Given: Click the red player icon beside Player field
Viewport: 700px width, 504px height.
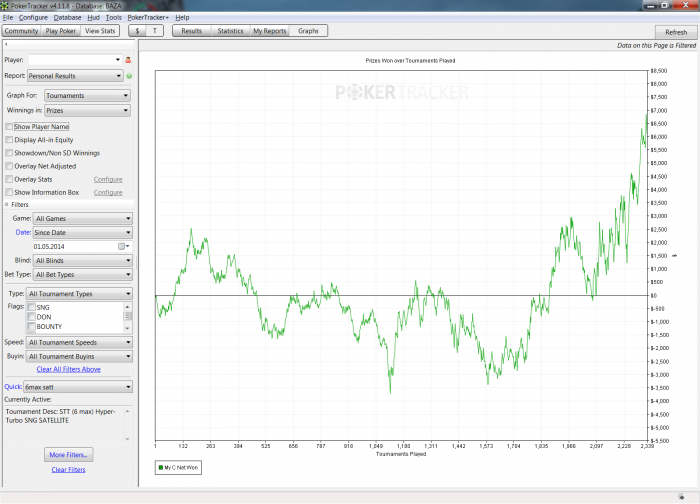Looking at the screenshot, I should point(129,60).
